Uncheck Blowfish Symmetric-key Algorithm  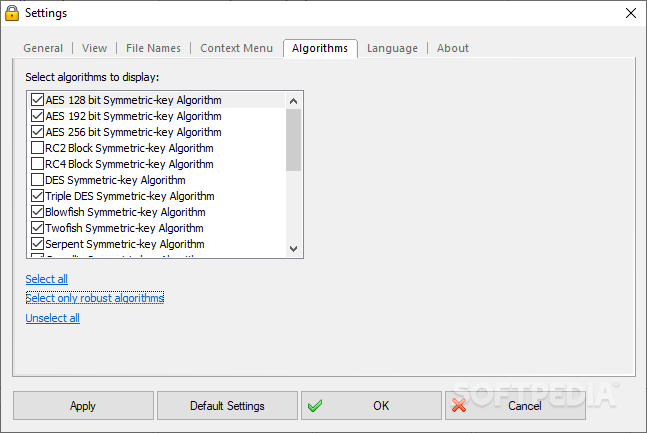pos(38,212)
